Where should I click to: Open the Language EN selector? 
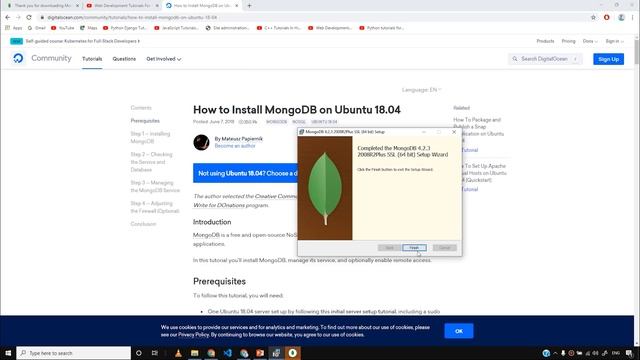pos(421,90)
